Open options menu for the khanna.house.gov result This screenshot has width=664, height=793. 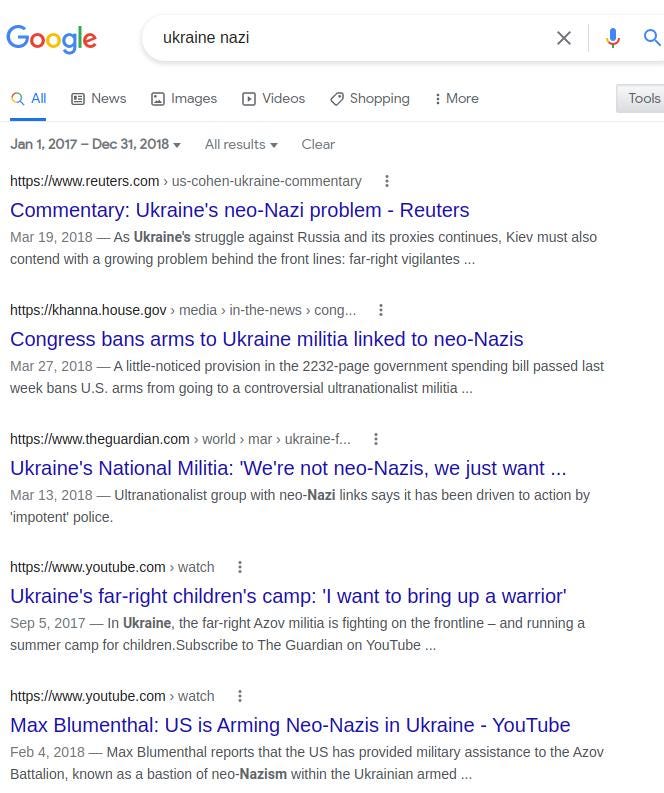(x=381, y=310)
